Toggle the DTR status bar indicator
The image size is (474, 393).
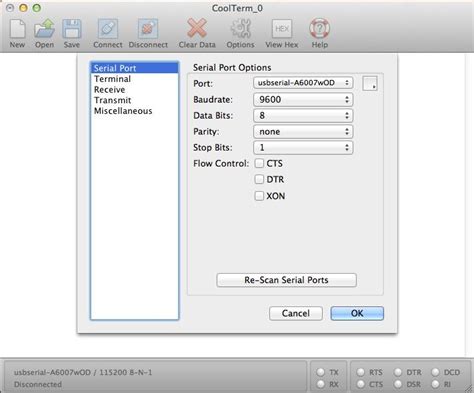(398, 372)
